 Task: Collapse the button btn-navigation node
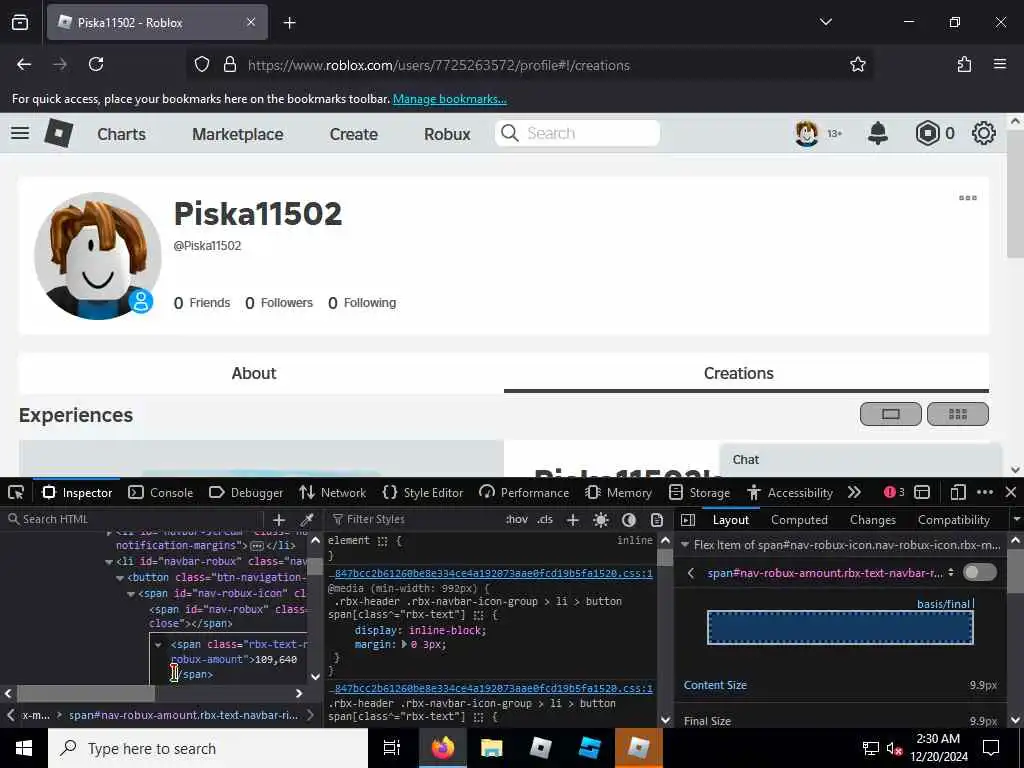click(x=120, y=578)
